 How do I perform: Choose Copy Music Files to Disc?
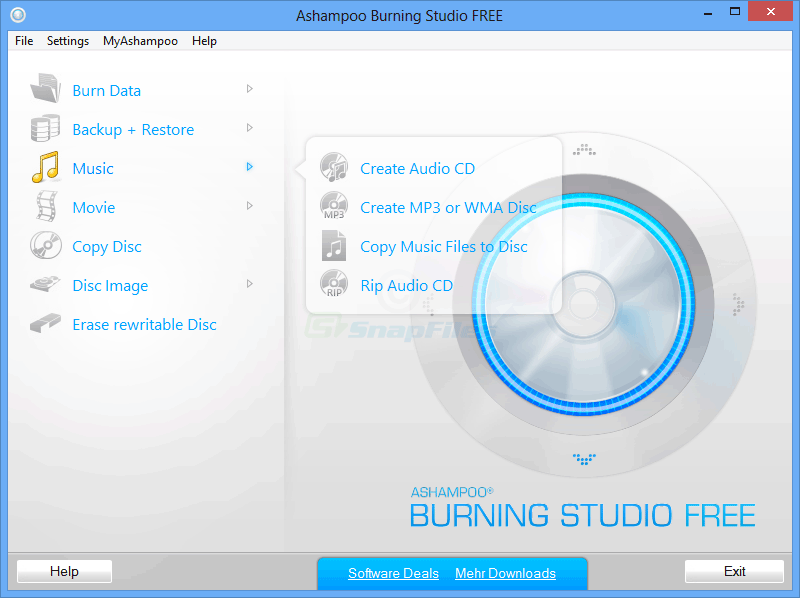pos(443,246)
